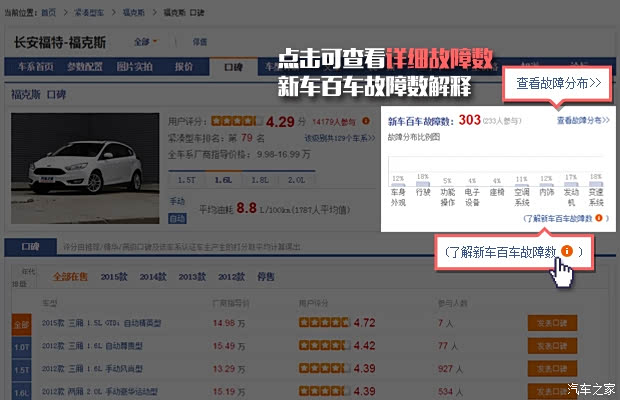Open 查看故障分布>> link beside fault count 303
The image size is (620, 400).
point(583,120)
